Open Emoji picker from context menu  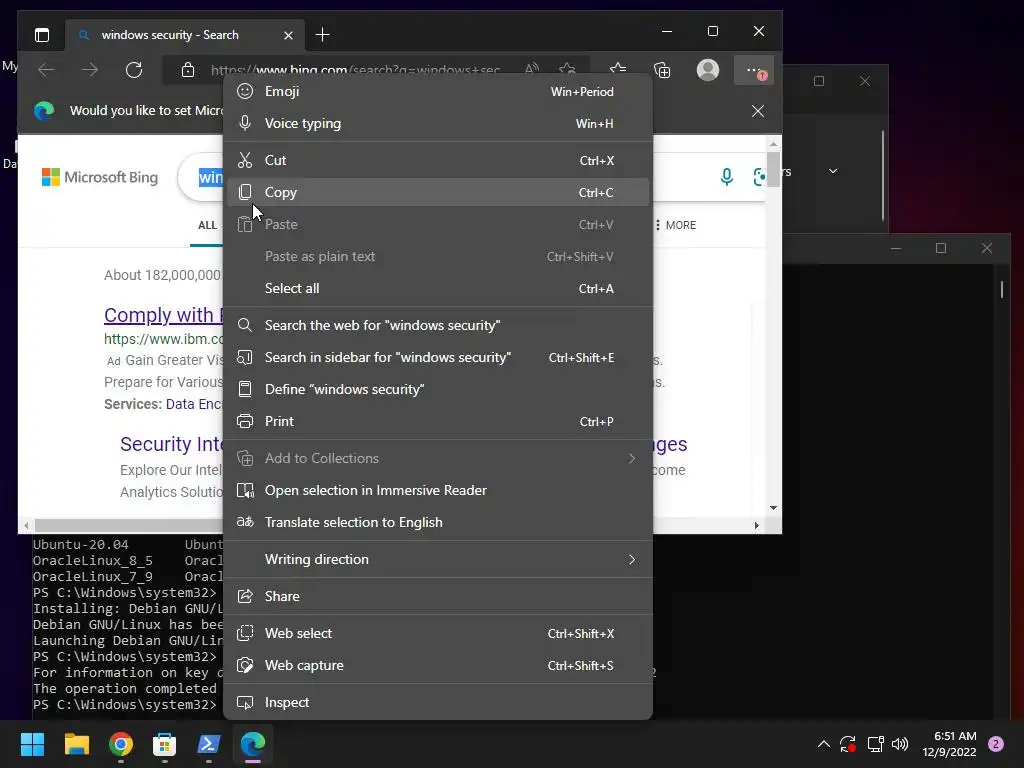(x=438, y=91)
